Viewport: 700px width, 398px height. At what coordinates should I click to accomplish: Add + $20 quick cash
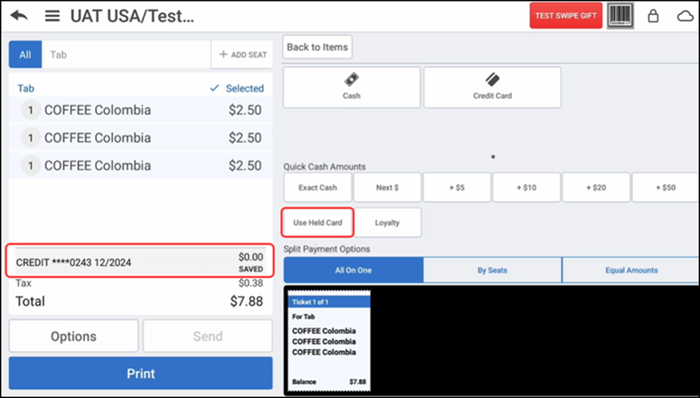tap(596, 187)
